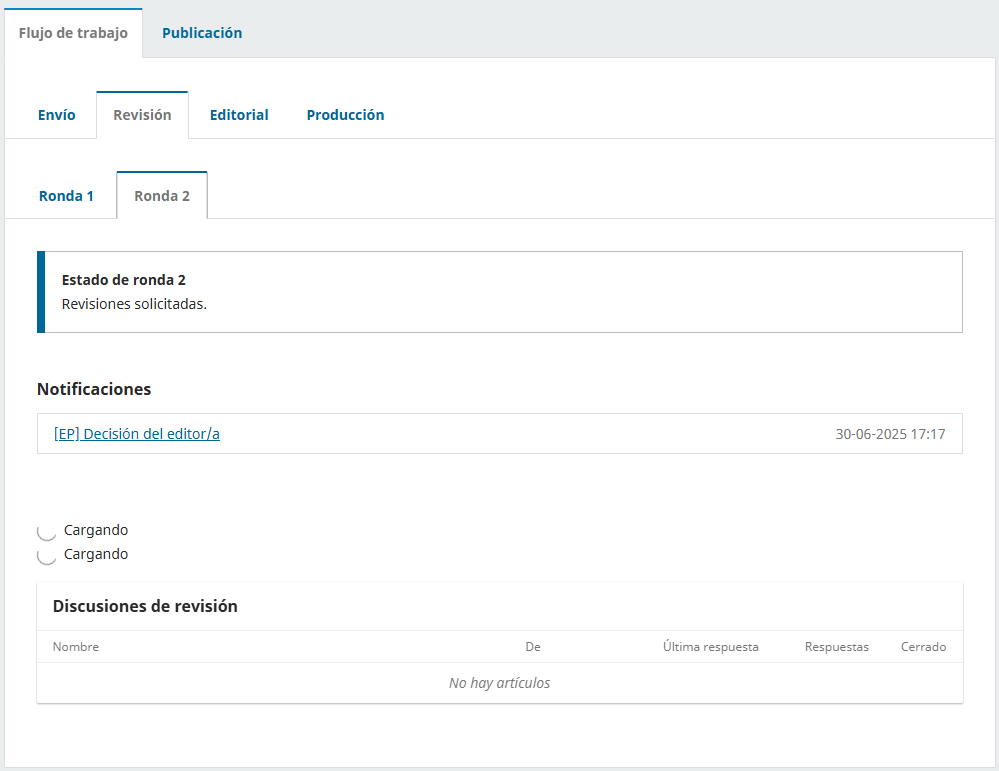Click the De column header

click(533, 647)
